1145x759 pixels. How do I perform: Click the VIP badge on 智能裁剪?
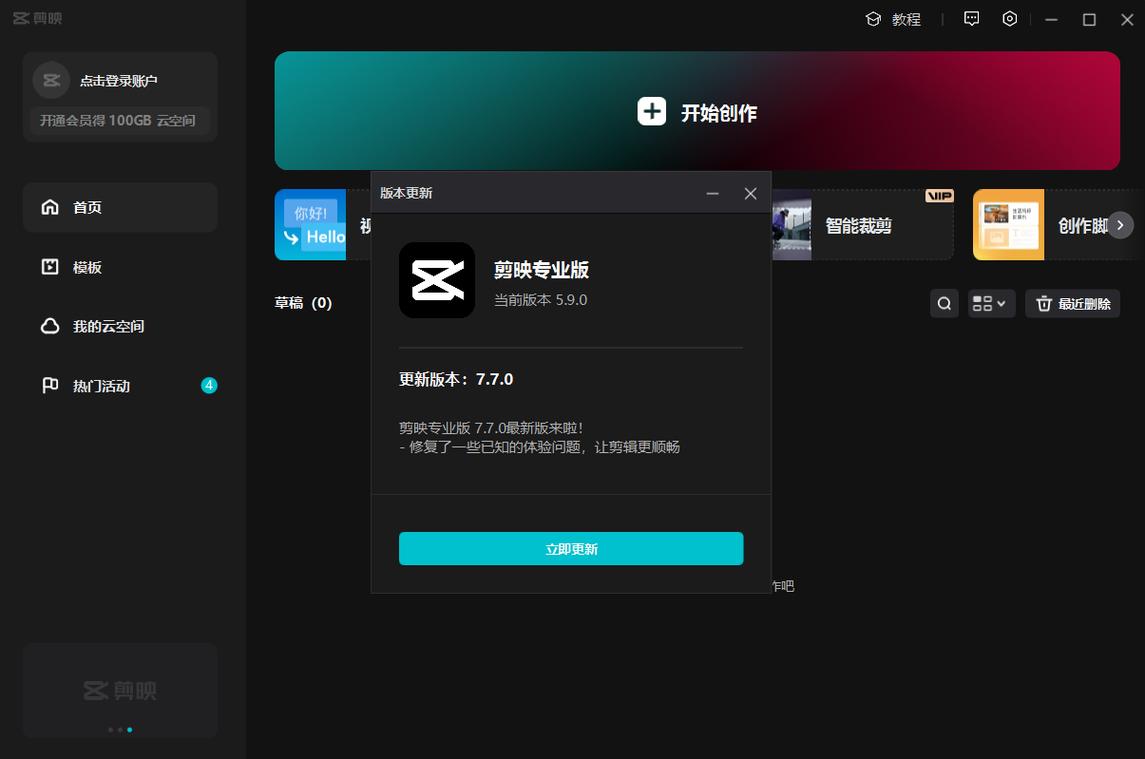tap(939, 196)
